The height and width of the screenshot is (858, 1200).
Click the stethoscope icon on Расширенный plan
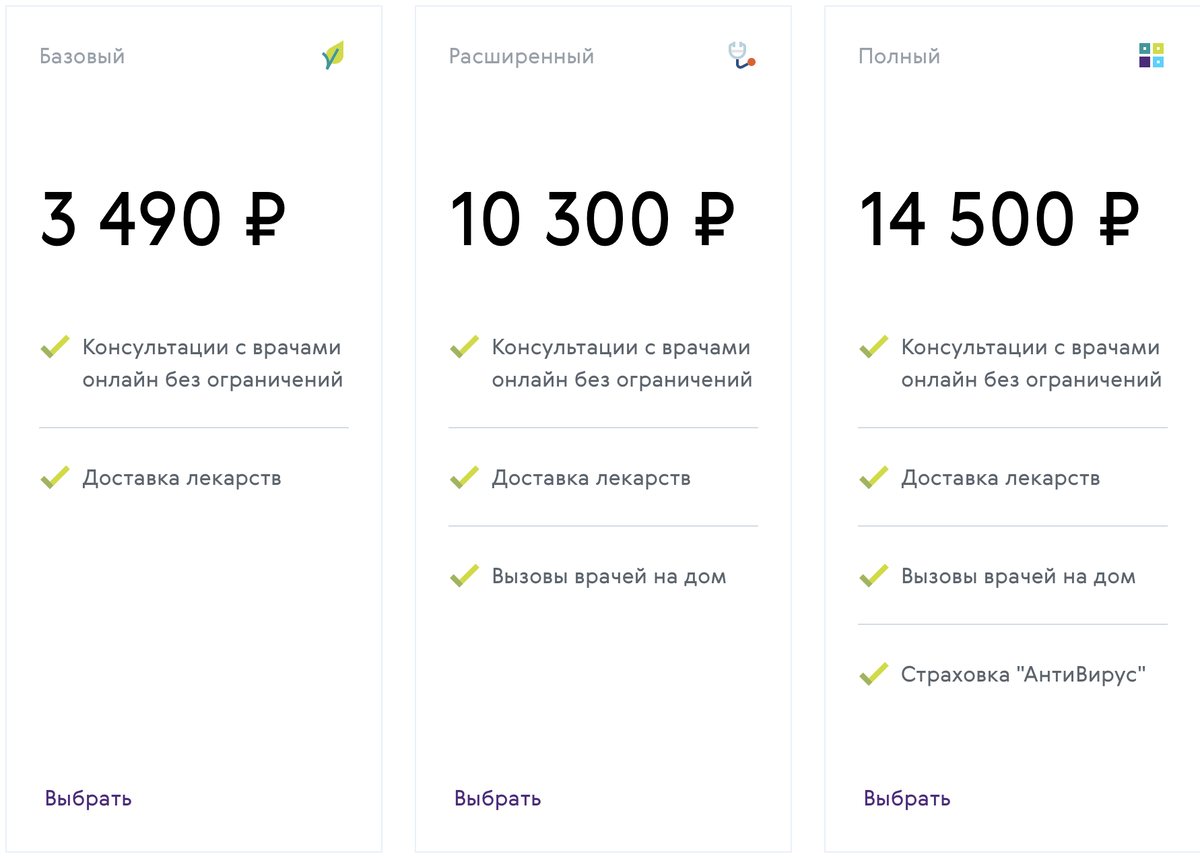pos(741,55)
